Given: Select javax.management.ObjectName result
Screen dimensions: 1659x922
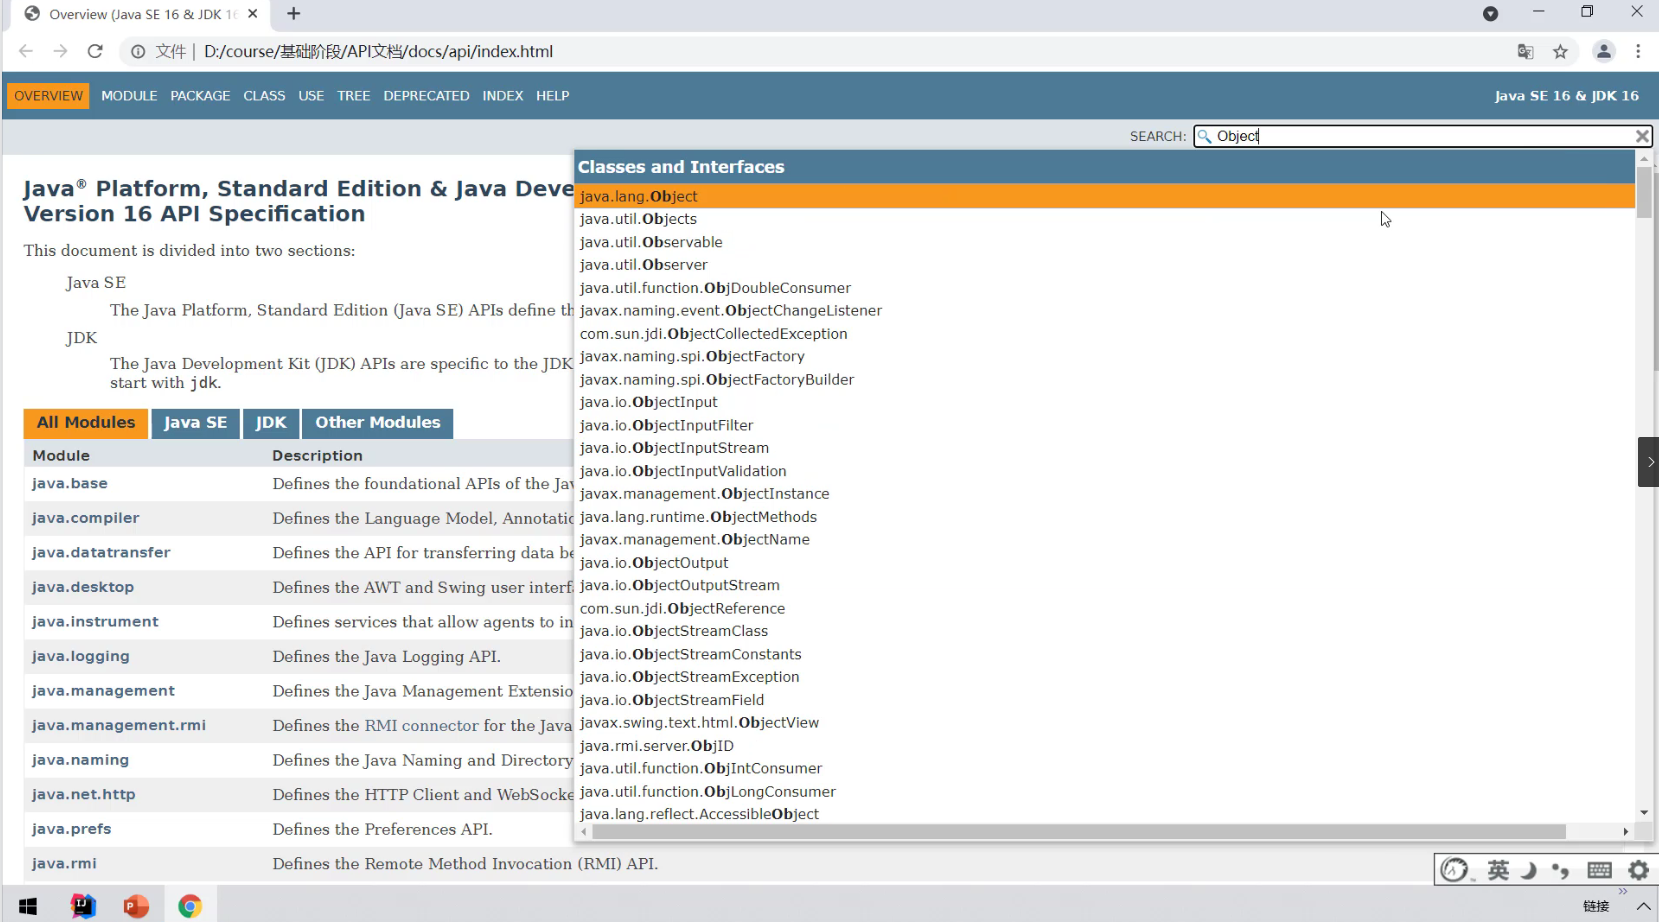Looking at the screenshot, I should [1105, 539].
